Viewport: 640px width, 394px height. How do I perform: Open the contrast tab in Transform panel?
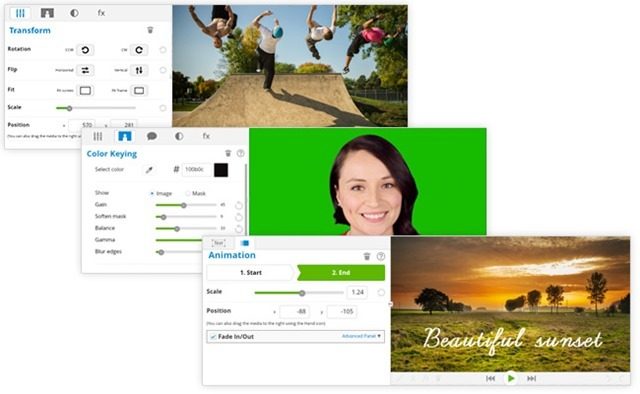[x=74, y=13]
